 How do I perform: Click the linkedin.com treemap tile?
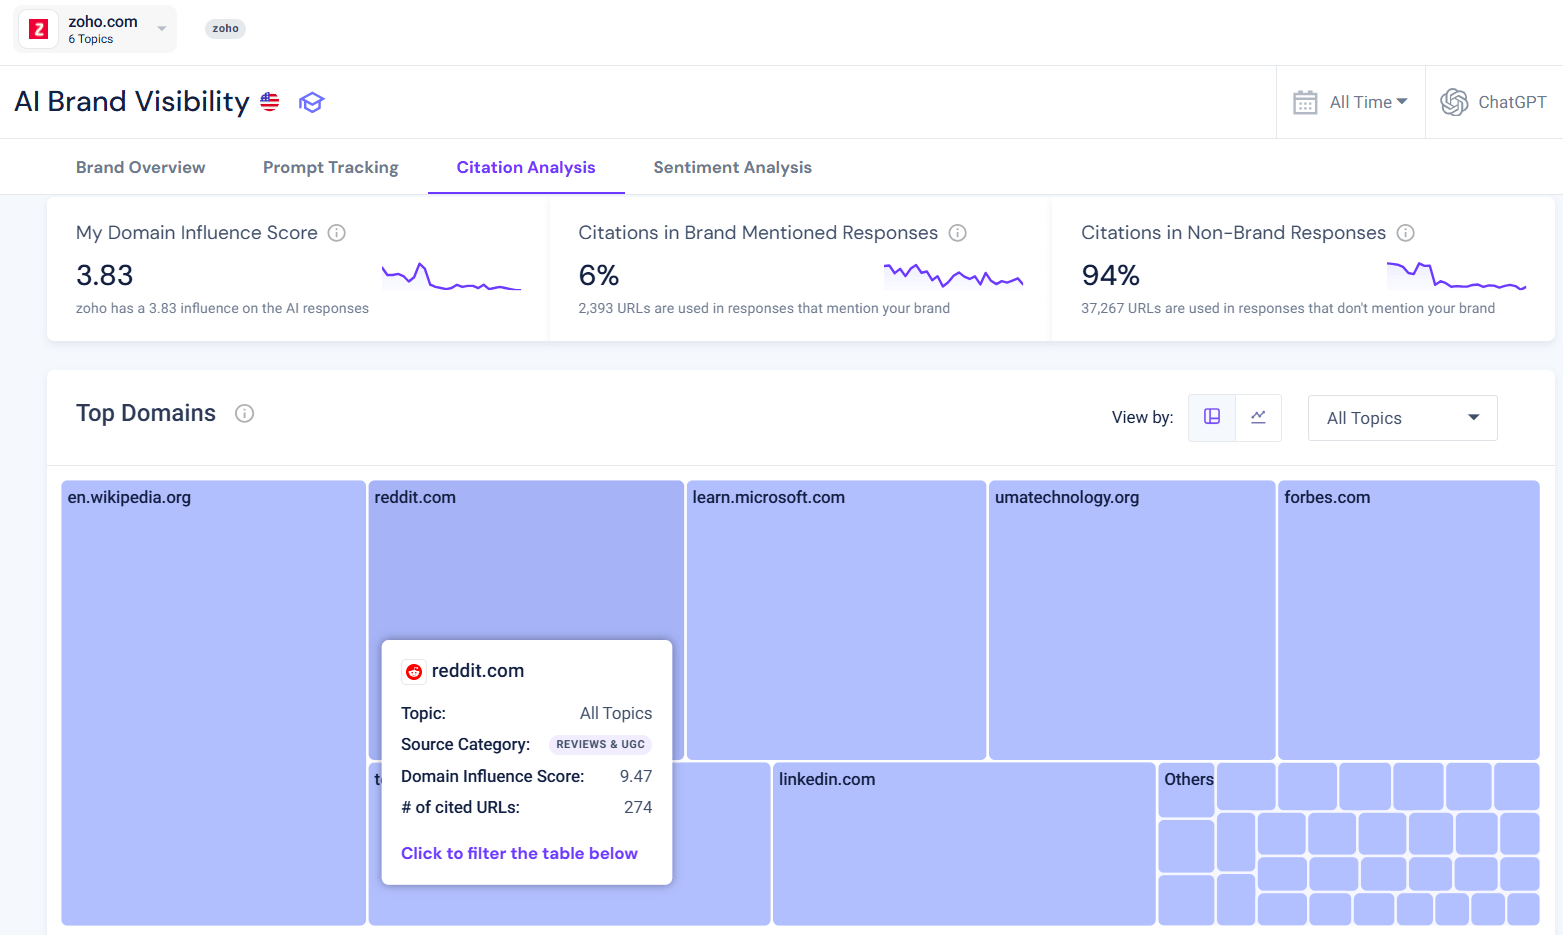[x=963, y=845]
